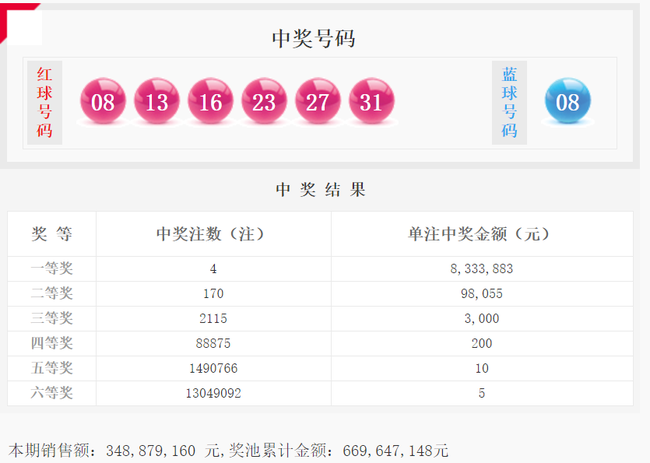Click red ball number 31

click(x=371, y=101)
